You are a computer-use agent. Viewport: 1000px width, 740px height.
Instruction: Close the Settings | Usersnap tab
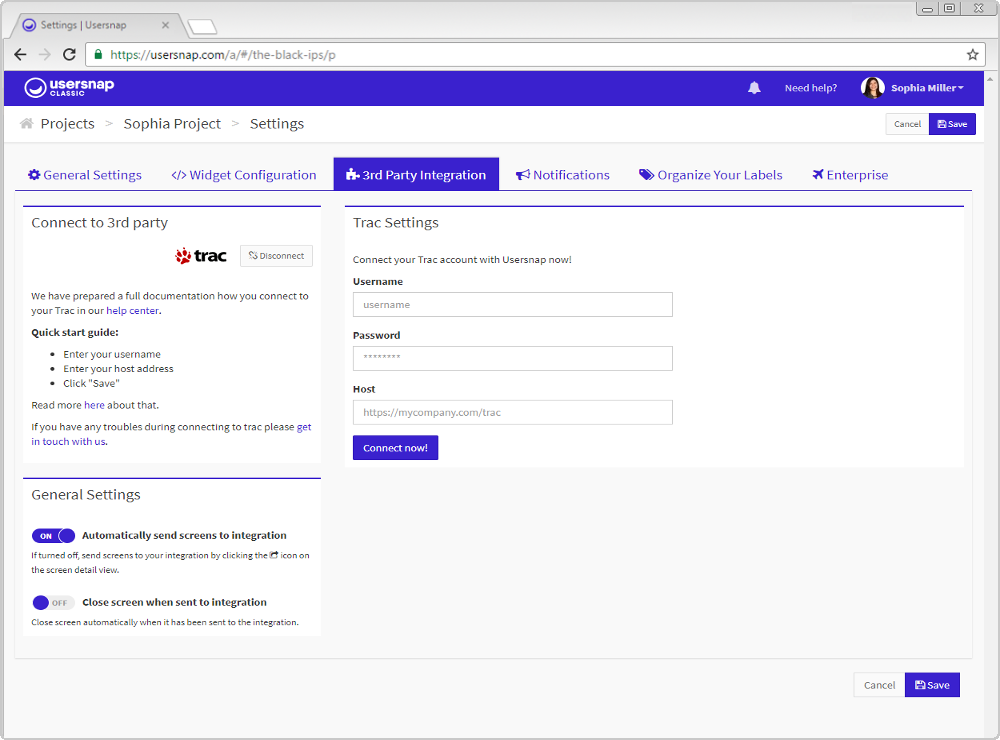click(165, 25)
